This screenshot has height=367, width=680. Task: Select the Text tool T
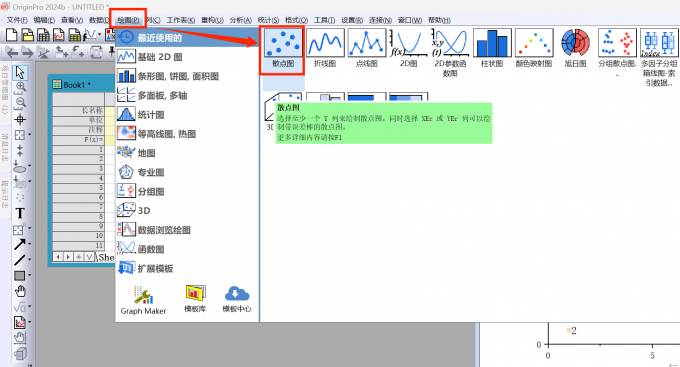click(20, 213)
